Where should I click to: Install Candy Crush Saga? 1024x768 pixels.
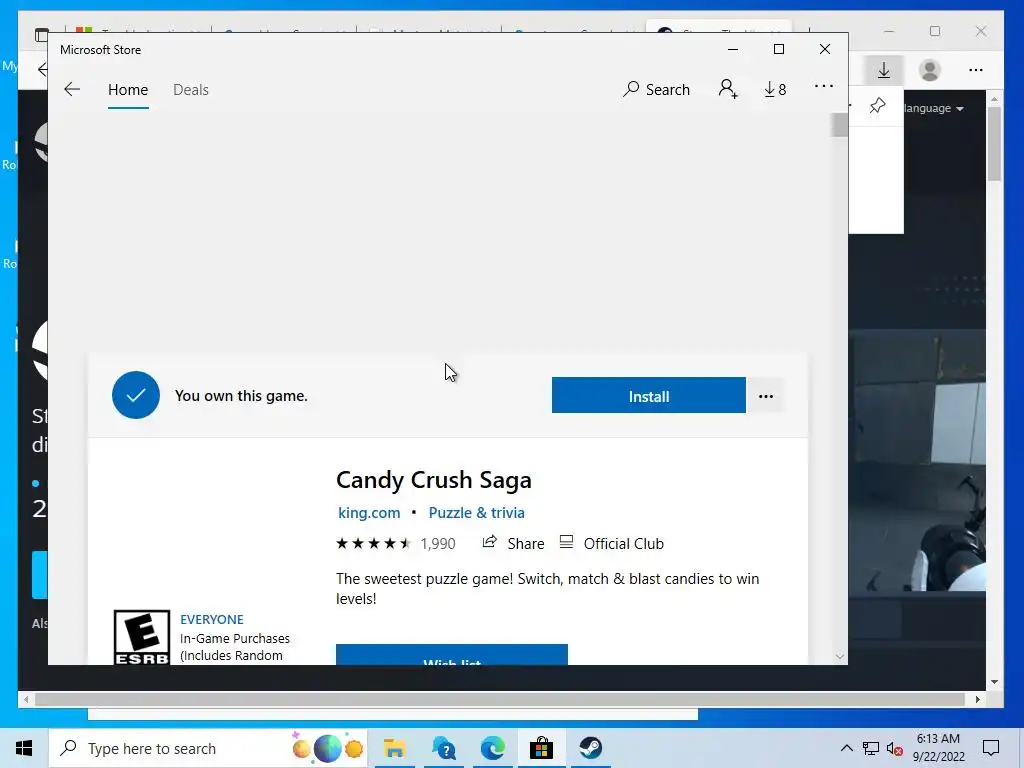coord(648,395)
